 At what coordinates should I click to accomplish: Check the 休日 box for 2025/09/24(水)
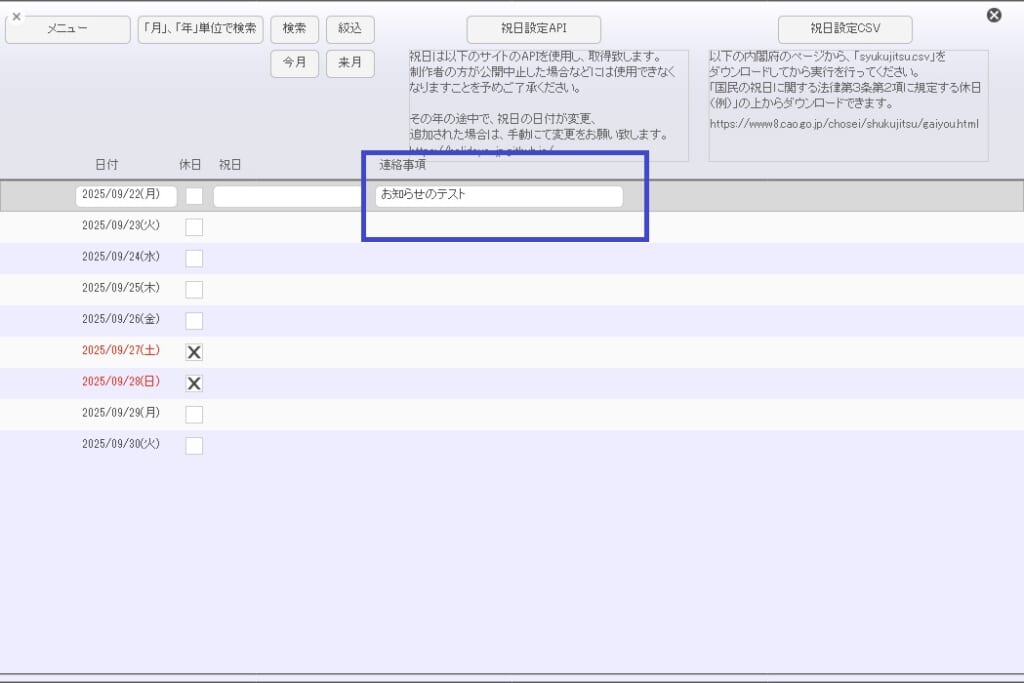pos(194,258)
